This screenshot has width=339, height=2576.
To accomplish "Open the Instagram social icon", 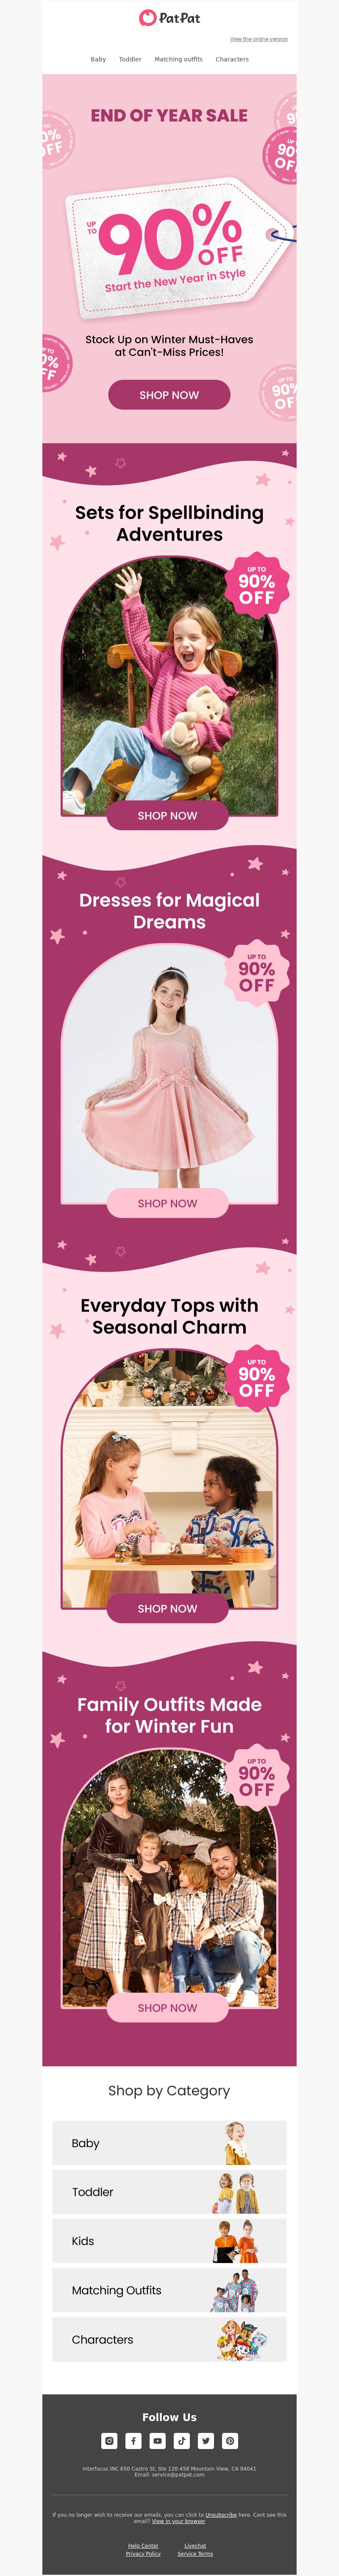I will click(109, 2440).
